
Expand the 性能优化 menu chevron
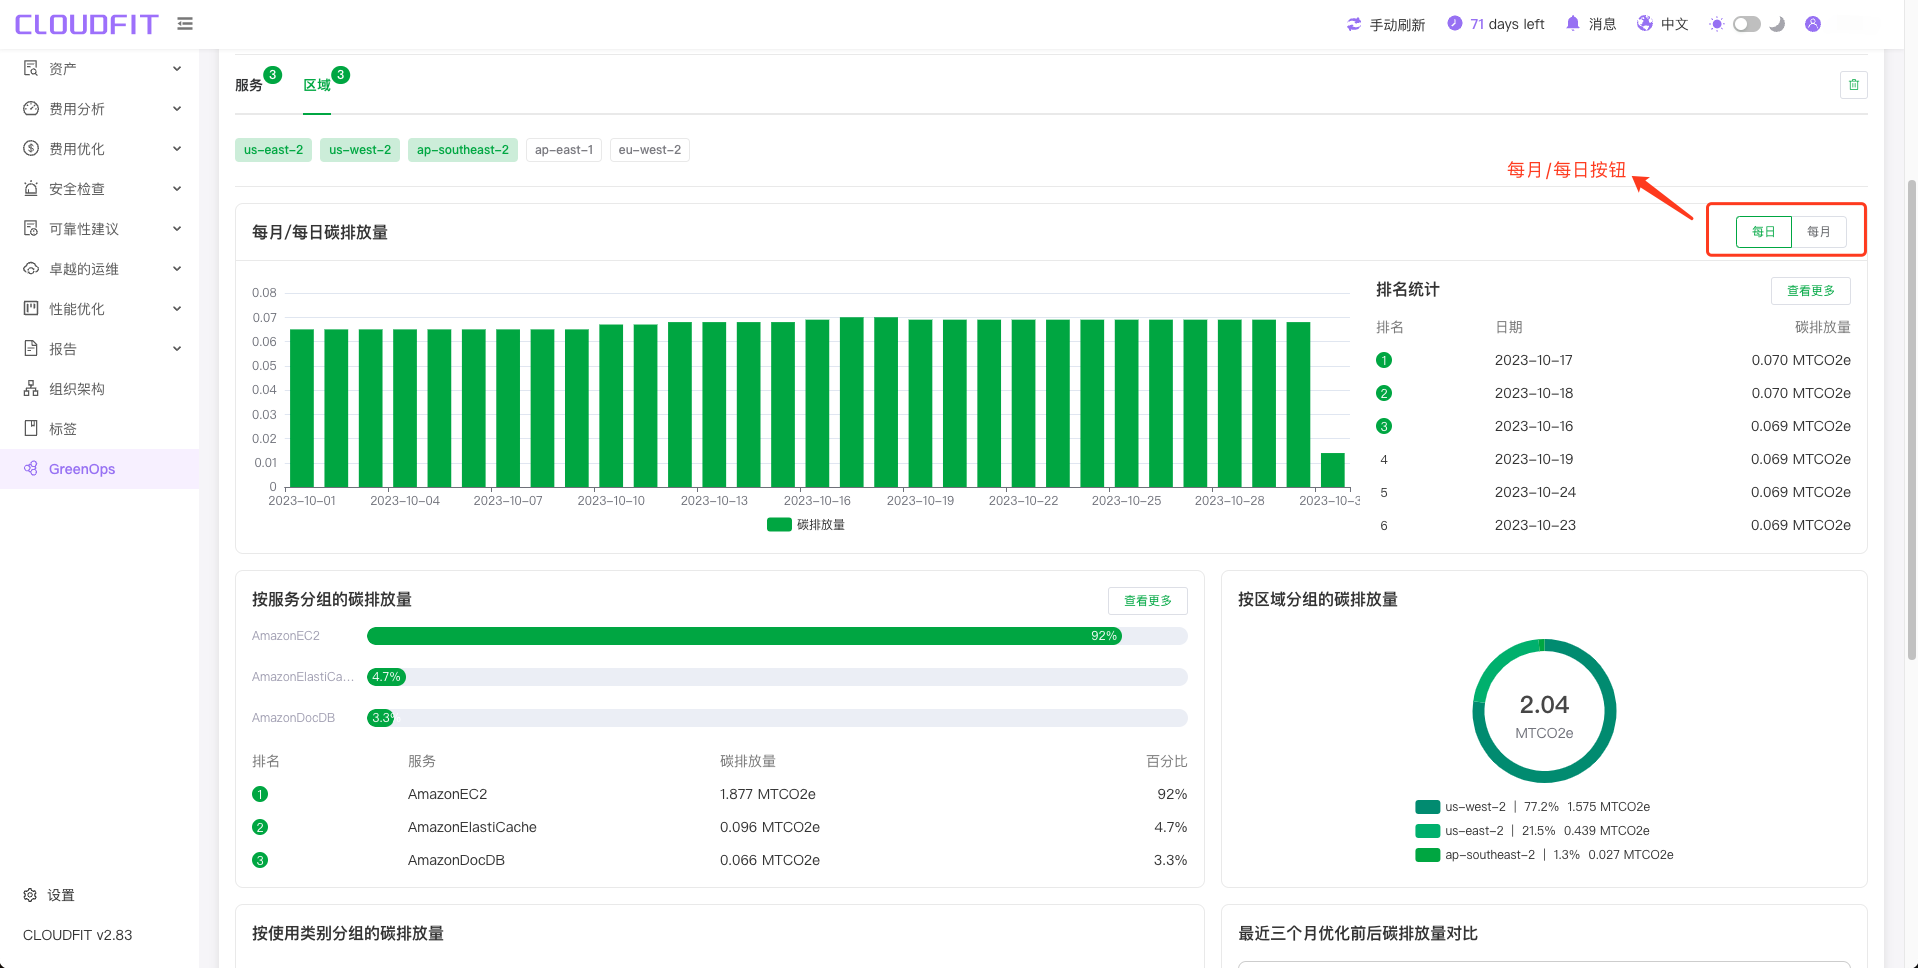[x=177, y=308]
